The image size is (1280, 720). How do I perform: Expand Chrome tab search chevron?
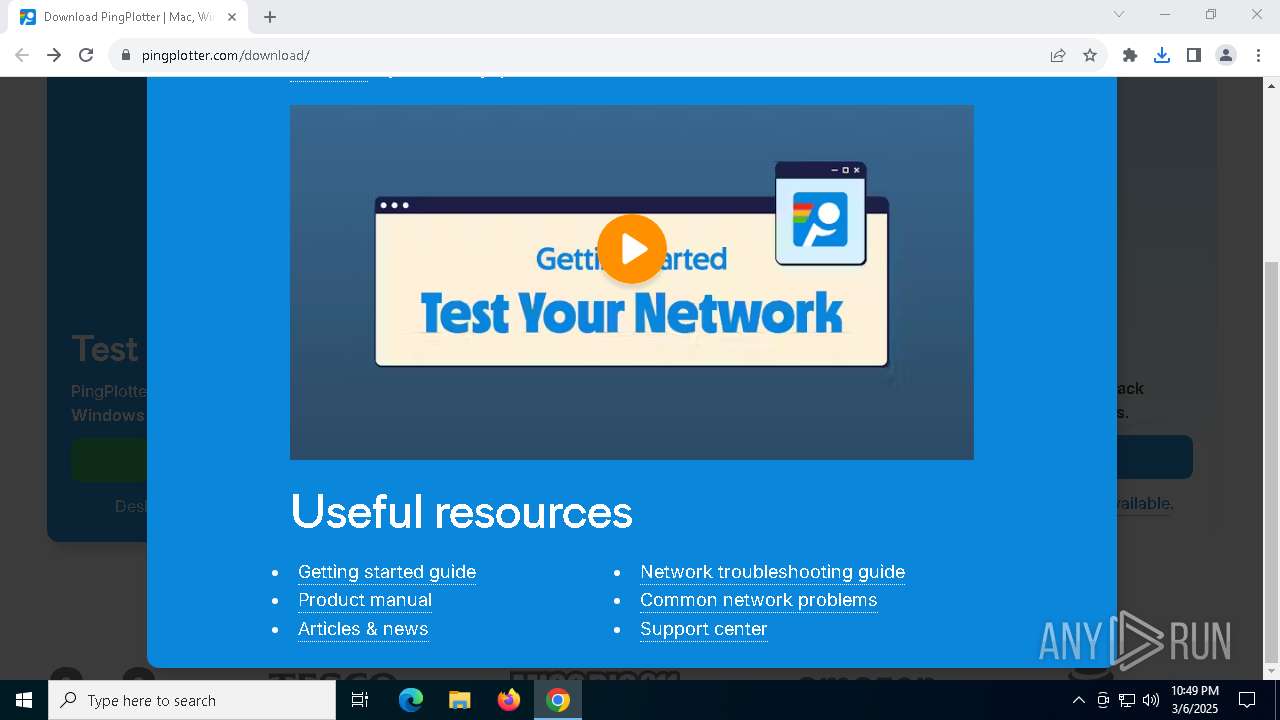tap(1119, 15)
